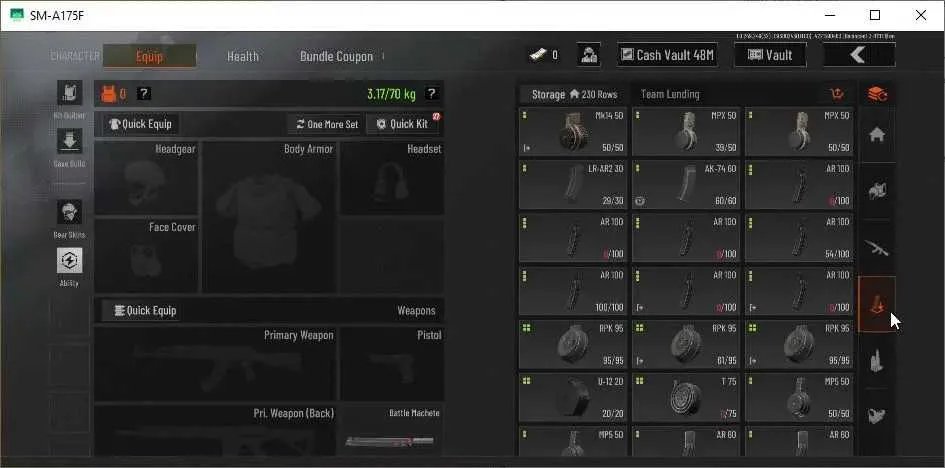Screen dimensions: 945x468
Task: Open the Bundle Coupon tab
Action: (x=336, y=56)
